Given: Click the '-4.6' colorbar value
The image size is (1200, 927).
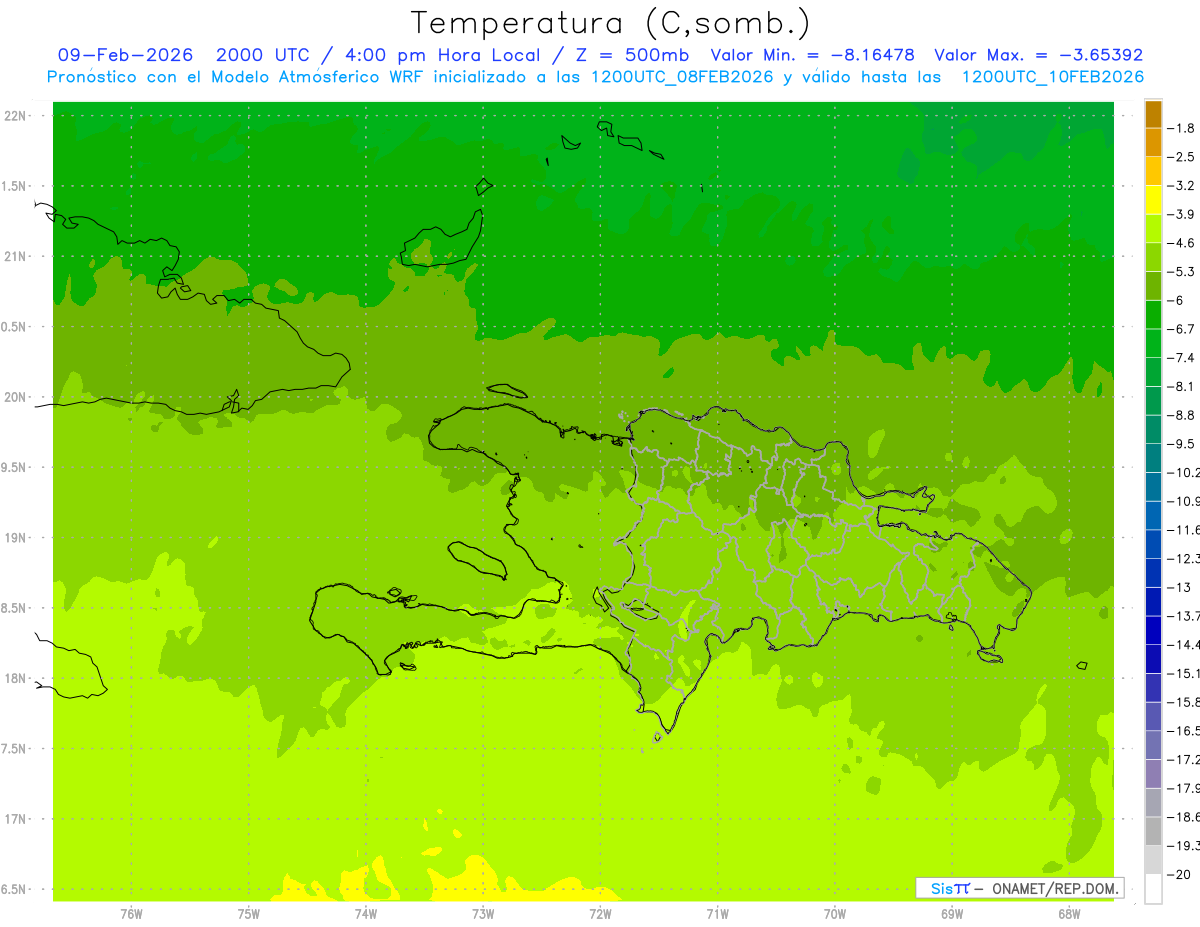Looking at the screenshot, I should (1182, 243).
